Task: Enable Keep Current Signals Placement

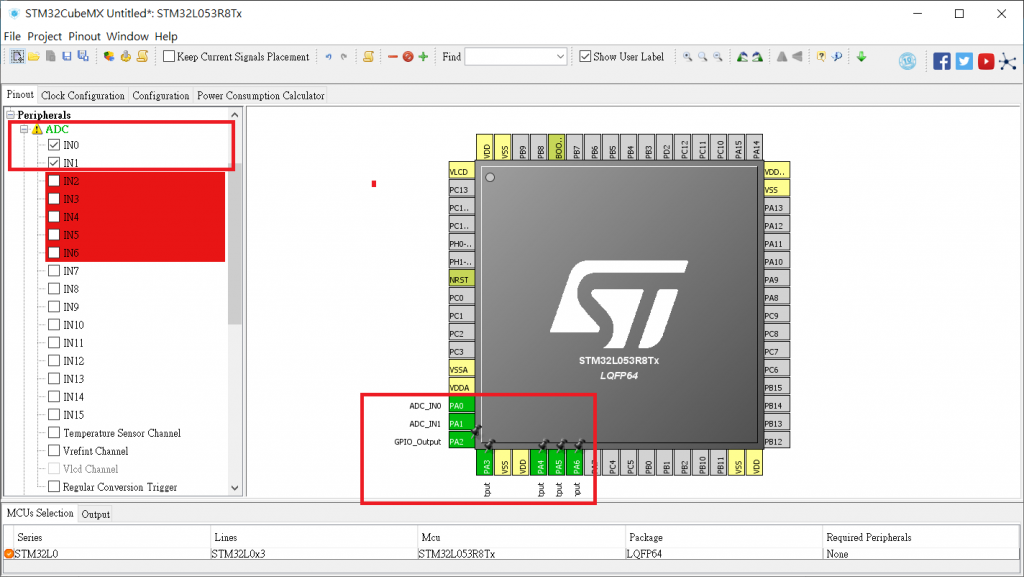Action: click(x=169, y=56)
